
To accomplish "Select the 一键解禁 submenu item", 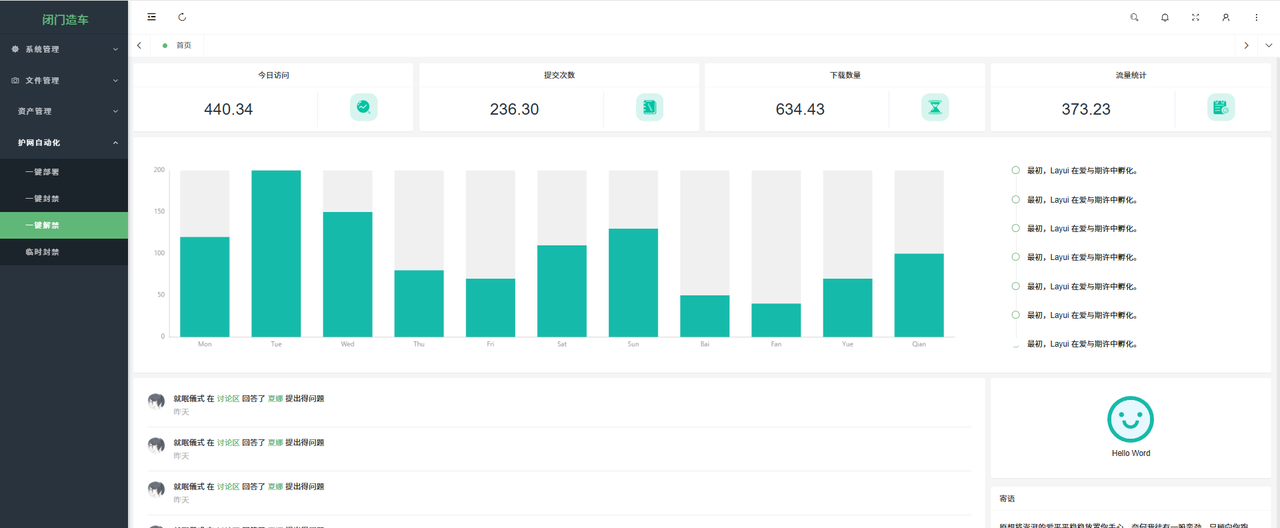I will pos(64,225).
